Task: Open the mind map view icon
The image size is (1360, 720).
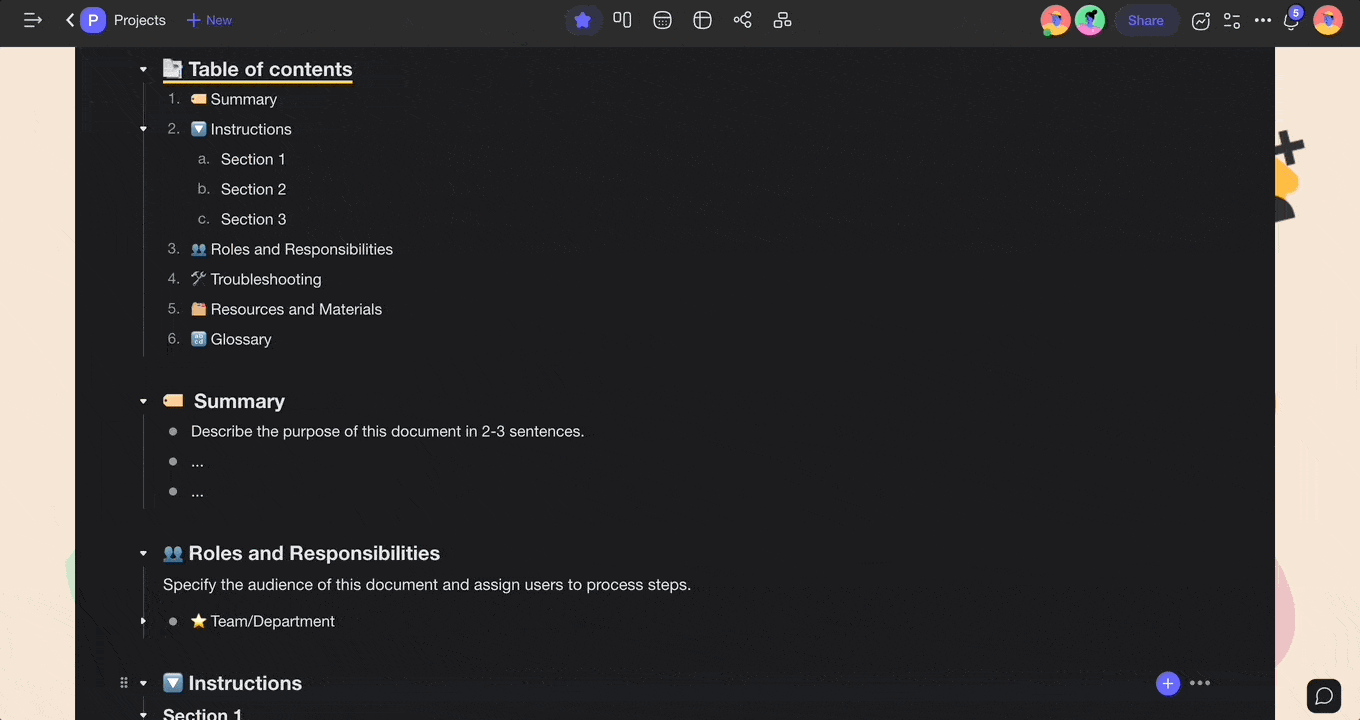Action: coord(742,20)
